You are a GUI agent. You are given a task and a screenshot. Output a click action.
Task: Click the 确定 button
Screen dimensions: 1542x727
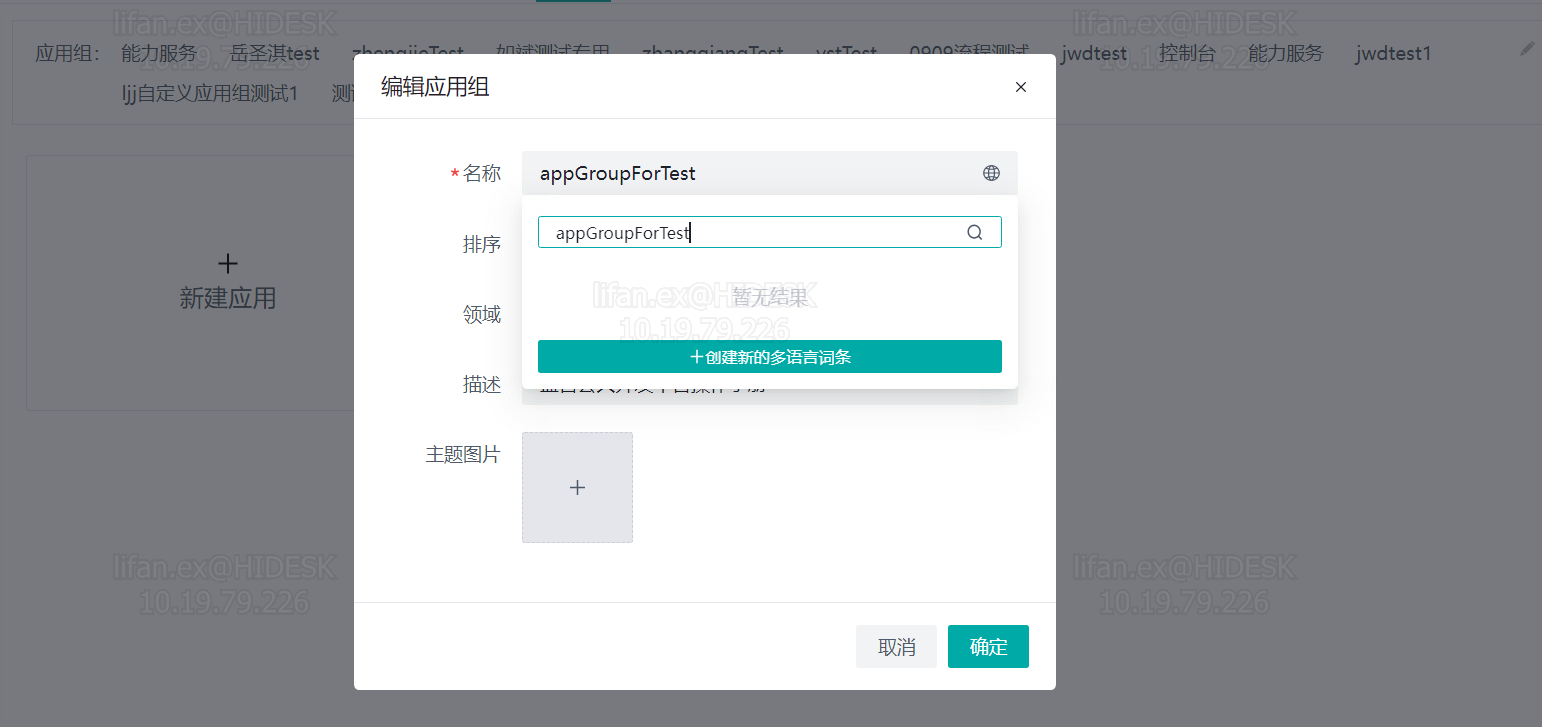point(988,646)
